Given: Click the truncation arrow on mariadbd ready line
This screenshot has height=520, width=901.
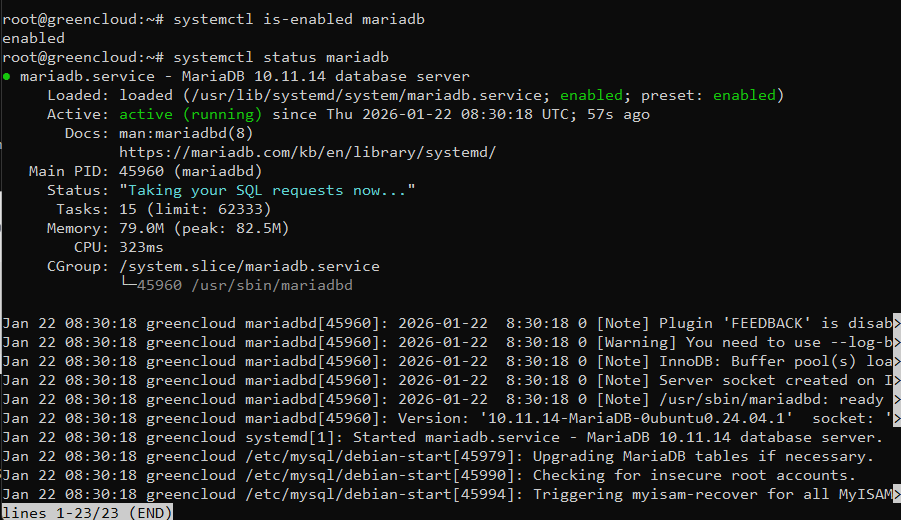Looking at the screenshot, I should [896, 399].
